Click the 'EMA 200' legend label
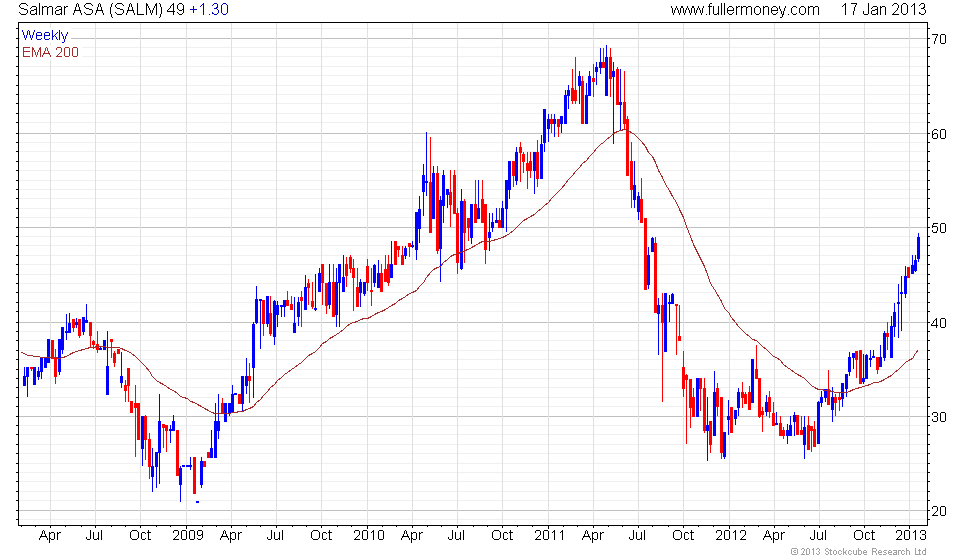This screenshot has width=980, height=560. pyautogui.click(x=51, y=52)
